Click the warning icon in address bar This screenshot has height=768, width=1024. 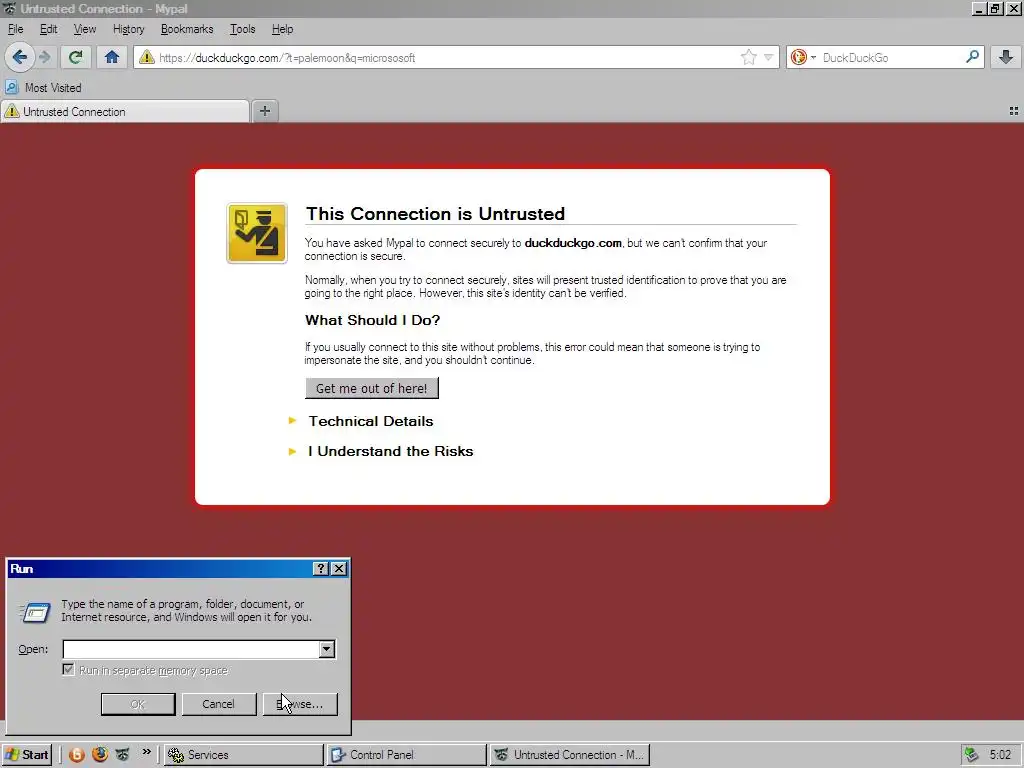point(147,57)
